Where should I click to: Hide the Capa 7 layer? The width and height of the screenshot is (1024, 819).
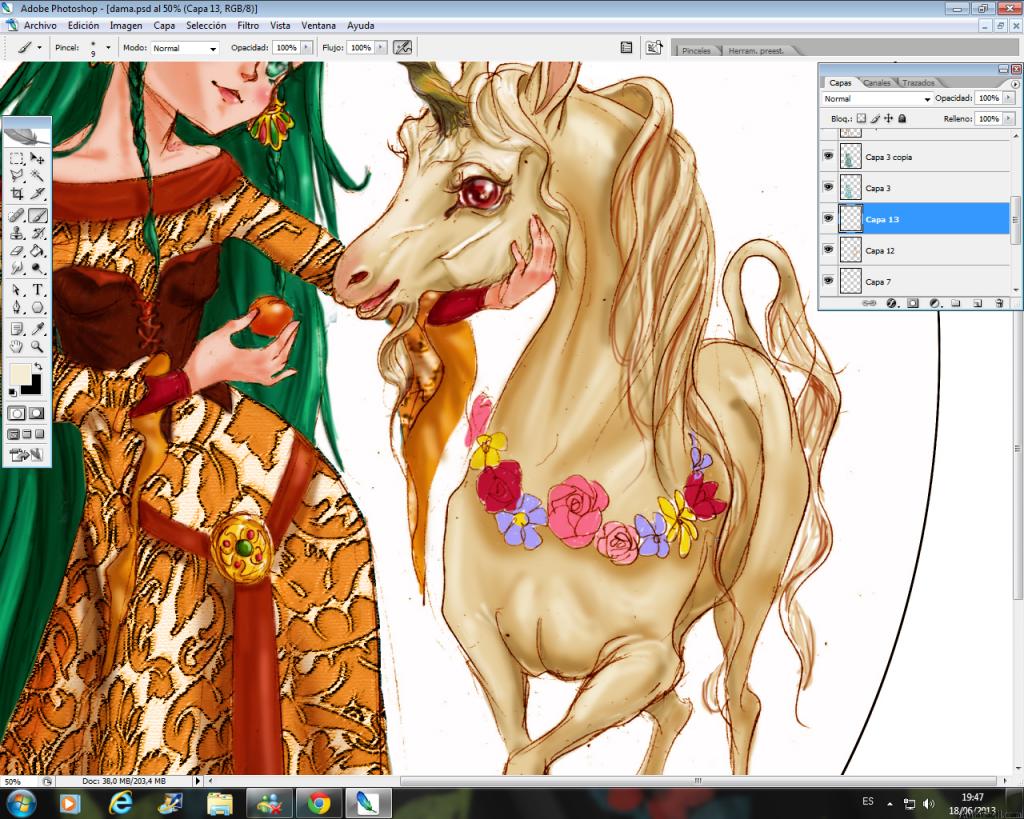pos(828,281)
